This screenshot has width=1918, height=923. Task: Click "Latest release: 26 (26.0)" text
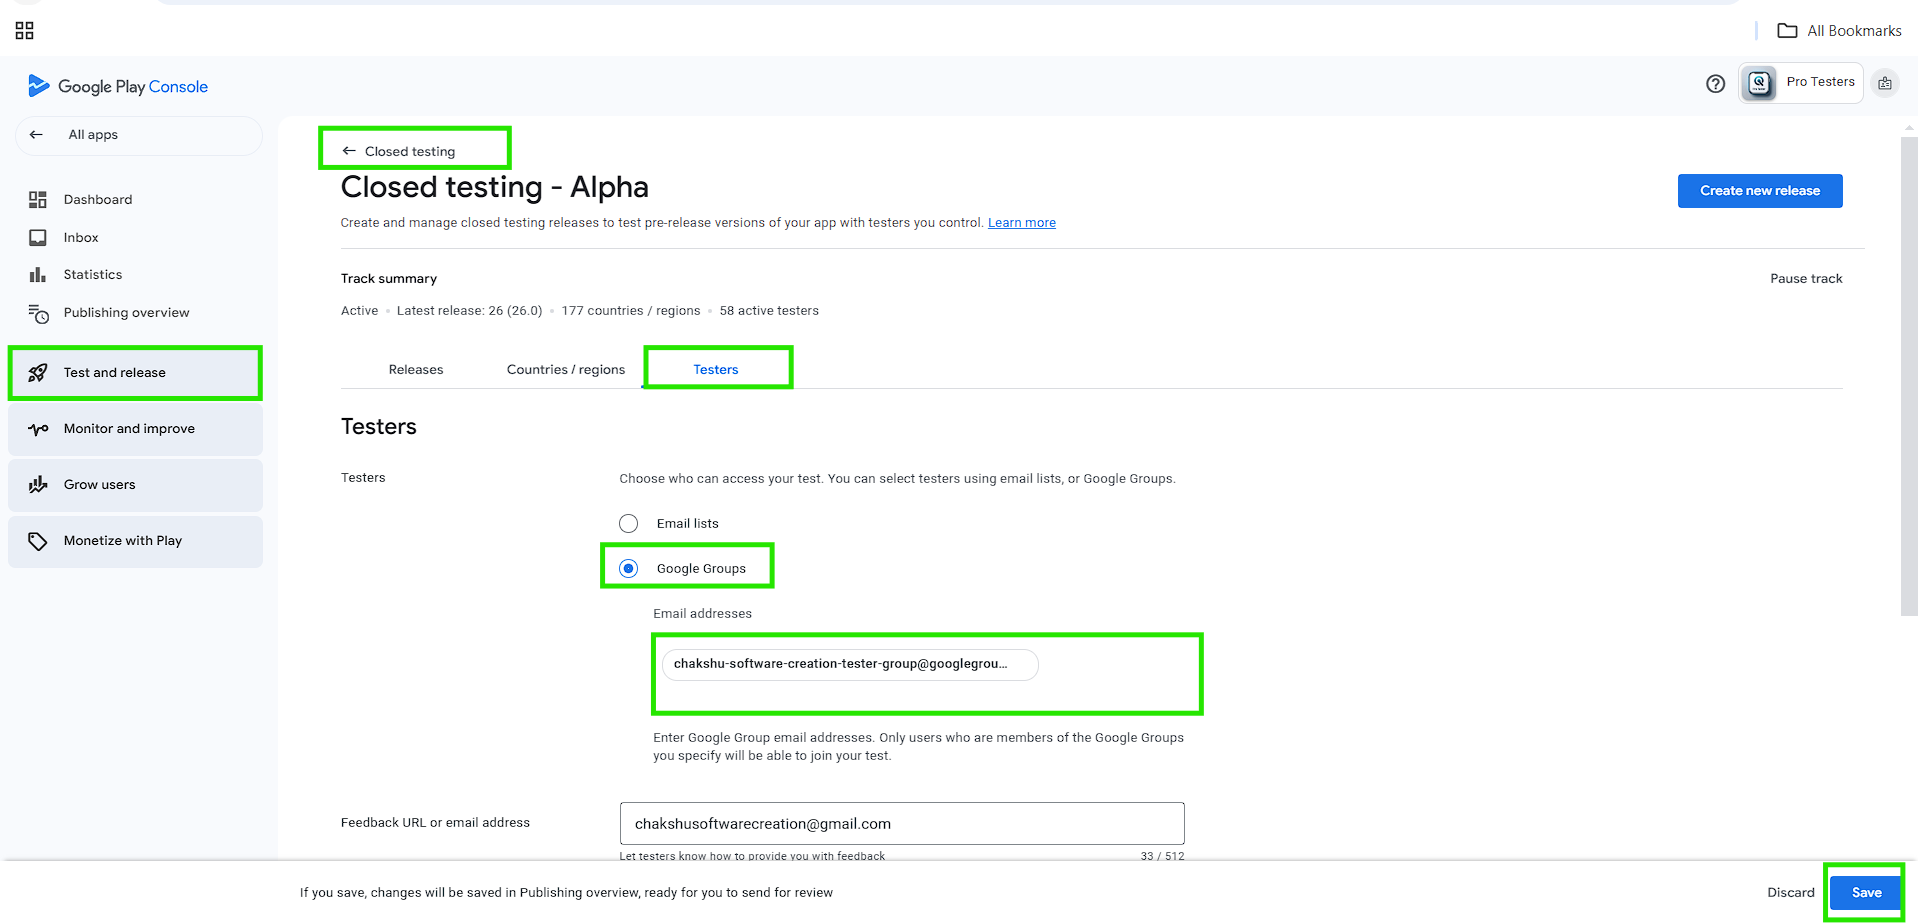(x=469, y=311)
